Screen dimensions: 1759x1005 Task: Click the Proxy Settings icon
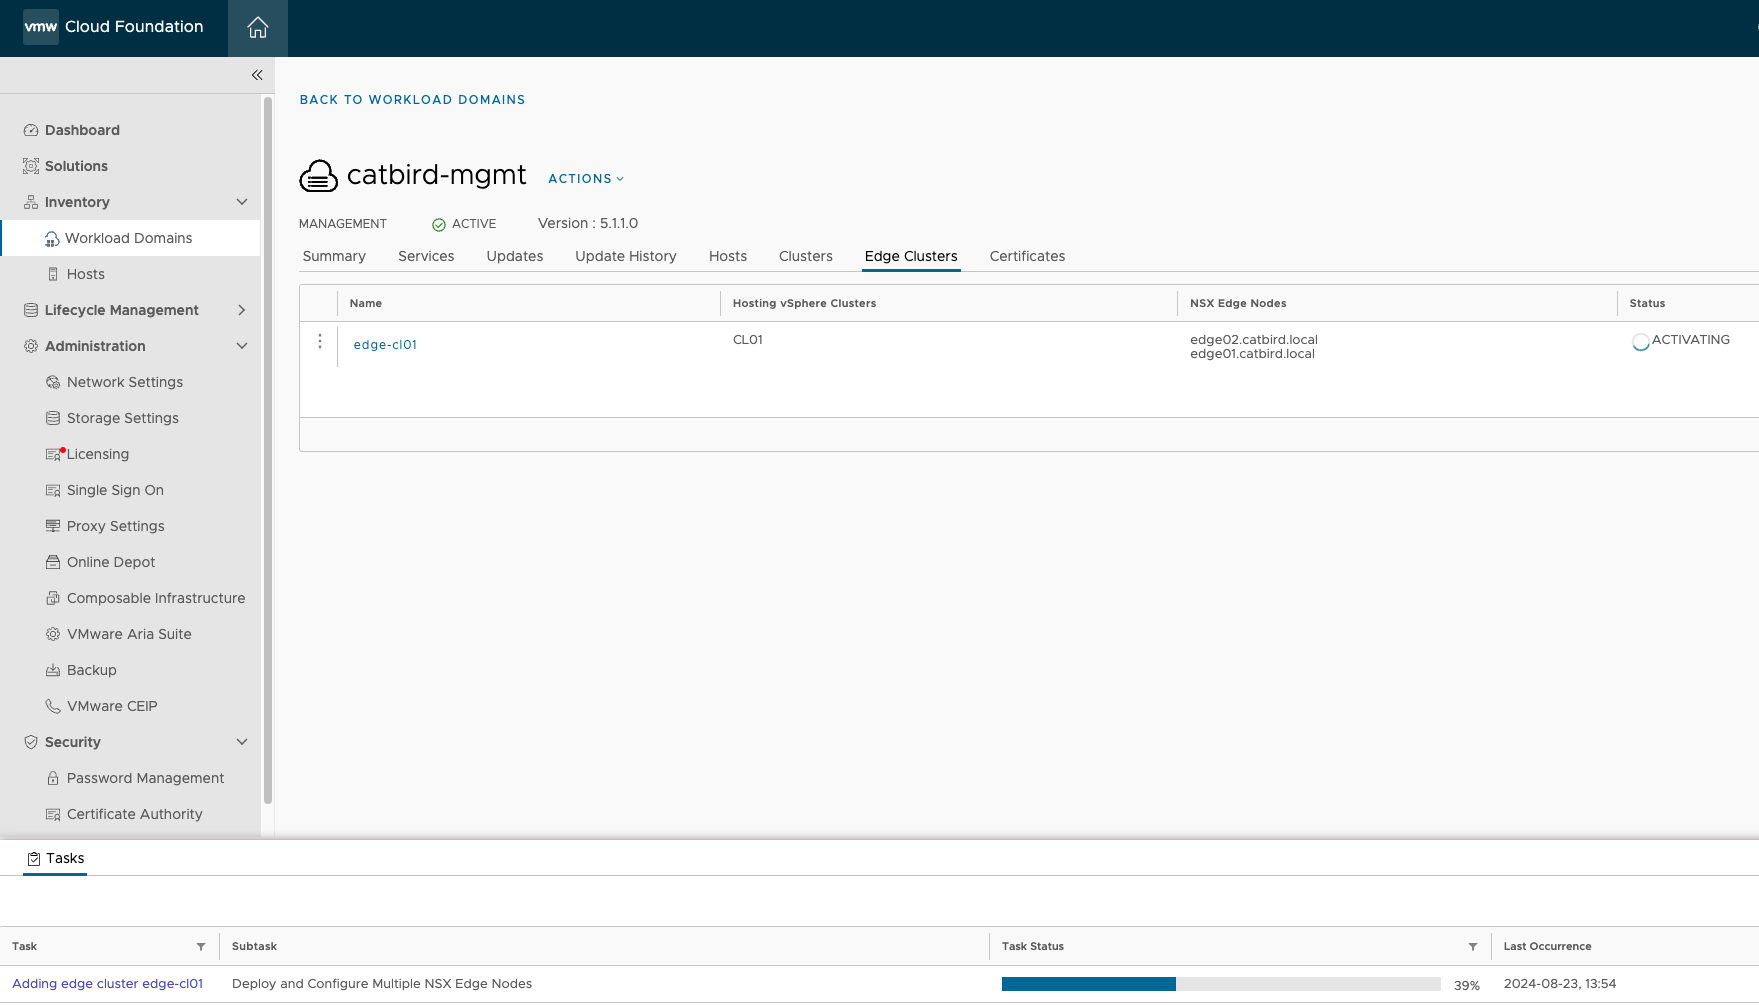[x=53, y=526]
